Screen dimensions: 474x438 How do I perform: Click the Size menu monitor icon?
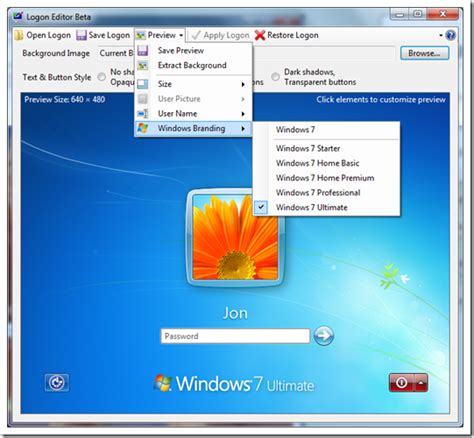click(x=143, y=84)
